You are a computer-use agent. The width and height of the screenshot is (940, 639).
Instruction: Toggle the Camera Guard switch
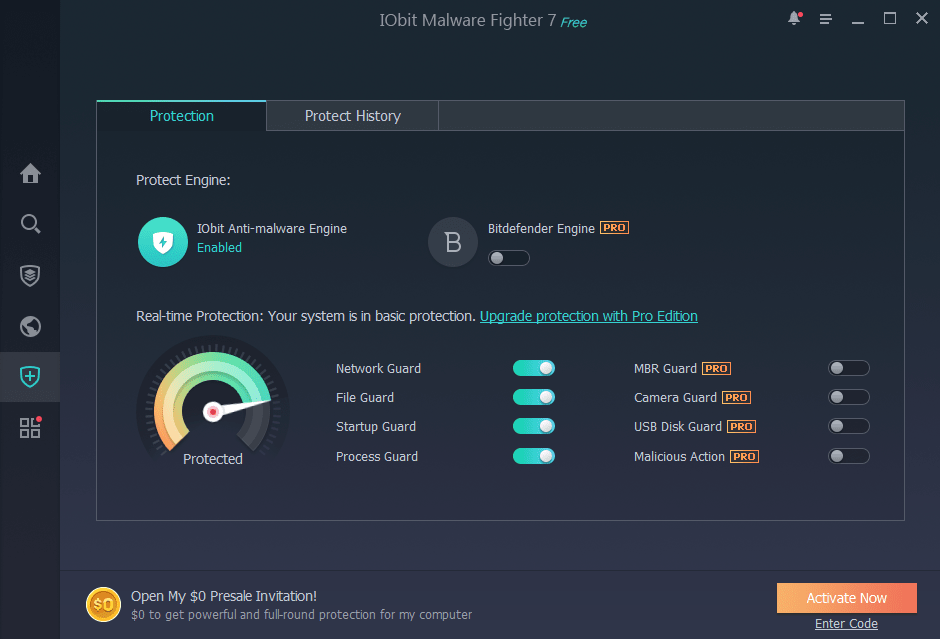[848, 397]
